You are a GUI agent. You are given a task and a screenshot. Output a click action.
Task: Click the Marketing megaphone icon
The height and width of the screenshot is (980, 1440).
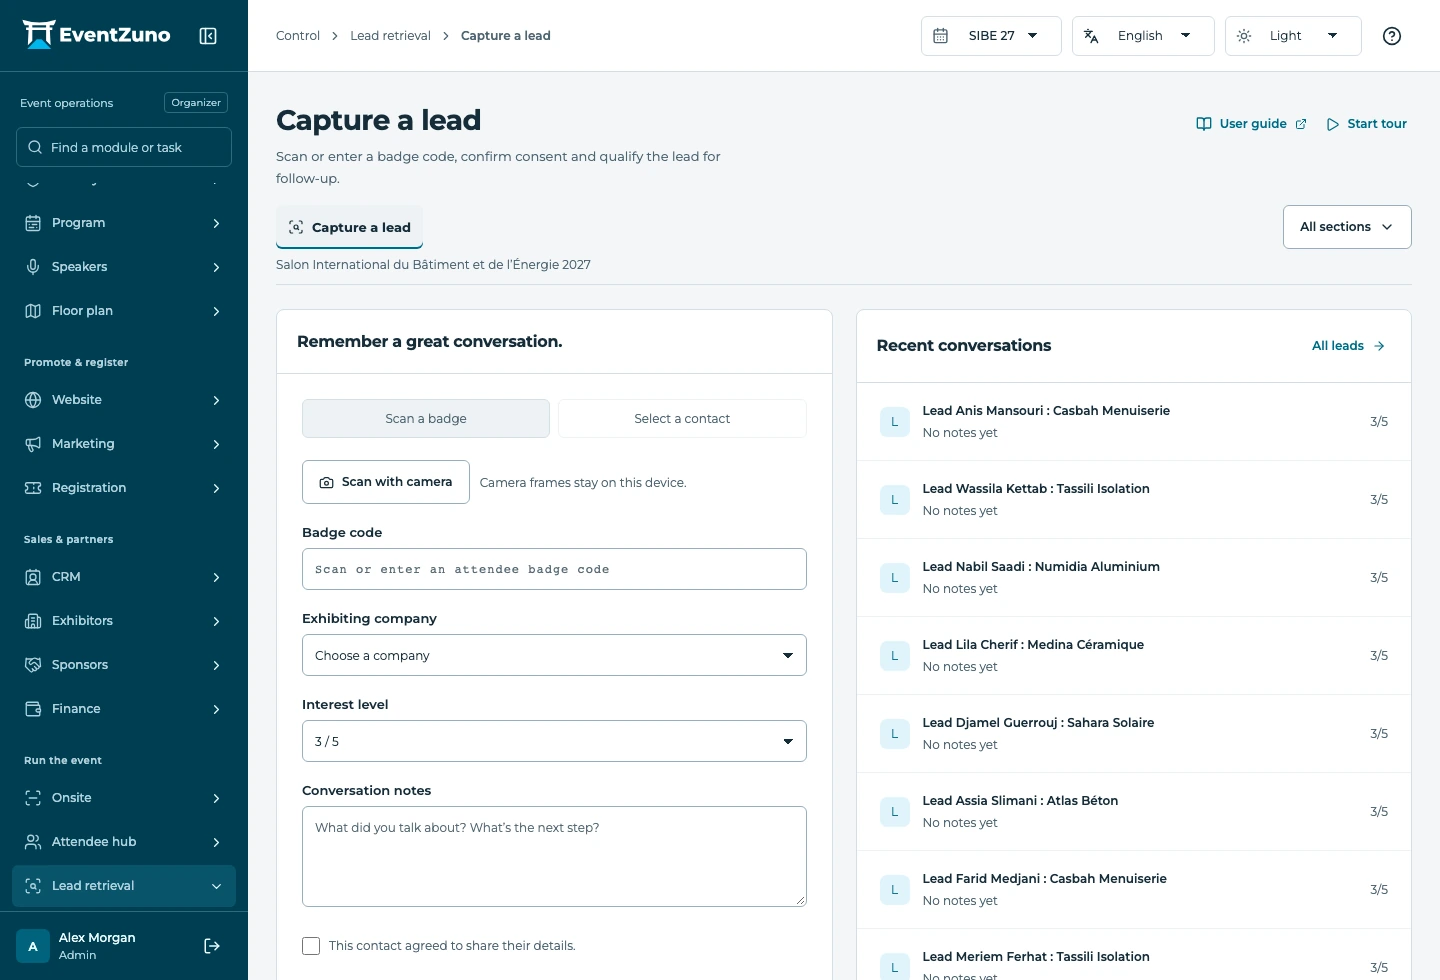tap(33, 444)
